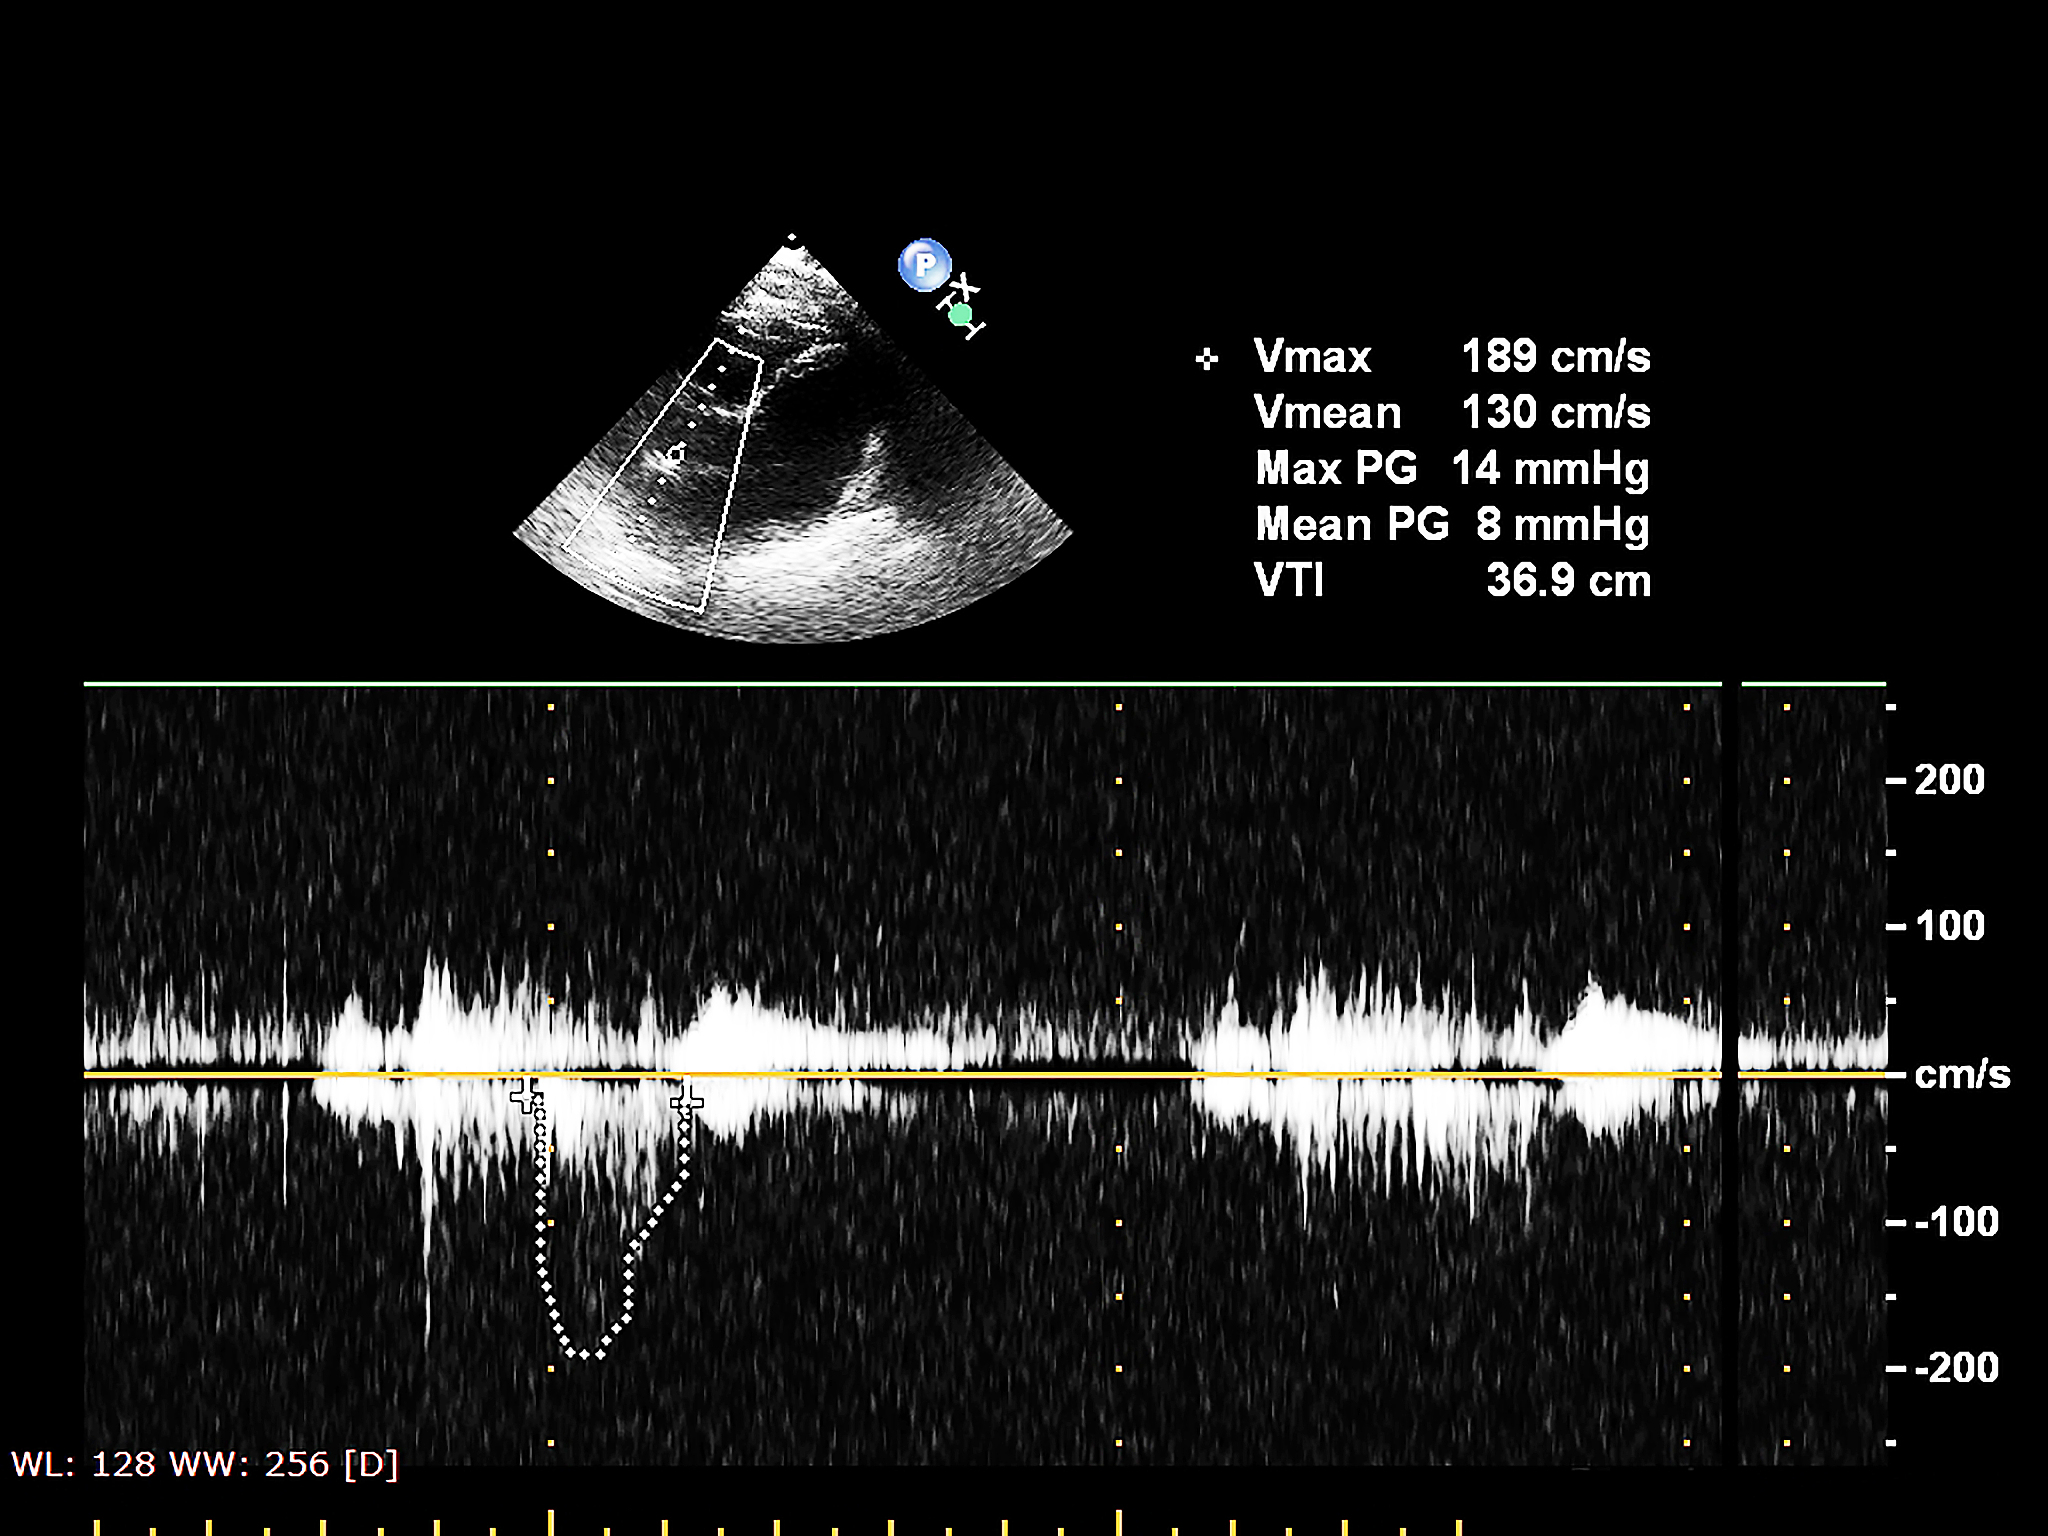The height and width of the screenshot is (1536, 2048).
Task: Click the apex dot atop the ultrasound sector
Action: pos(792,239)
